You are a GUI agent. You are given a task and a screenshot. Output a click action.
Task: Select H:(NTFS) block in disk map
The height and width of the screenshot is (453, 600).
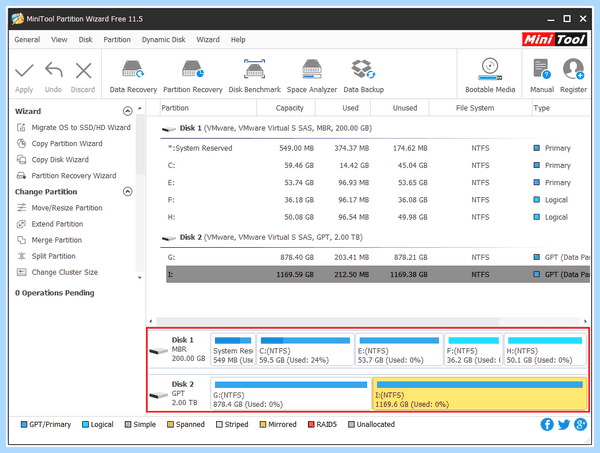[545, 349]
